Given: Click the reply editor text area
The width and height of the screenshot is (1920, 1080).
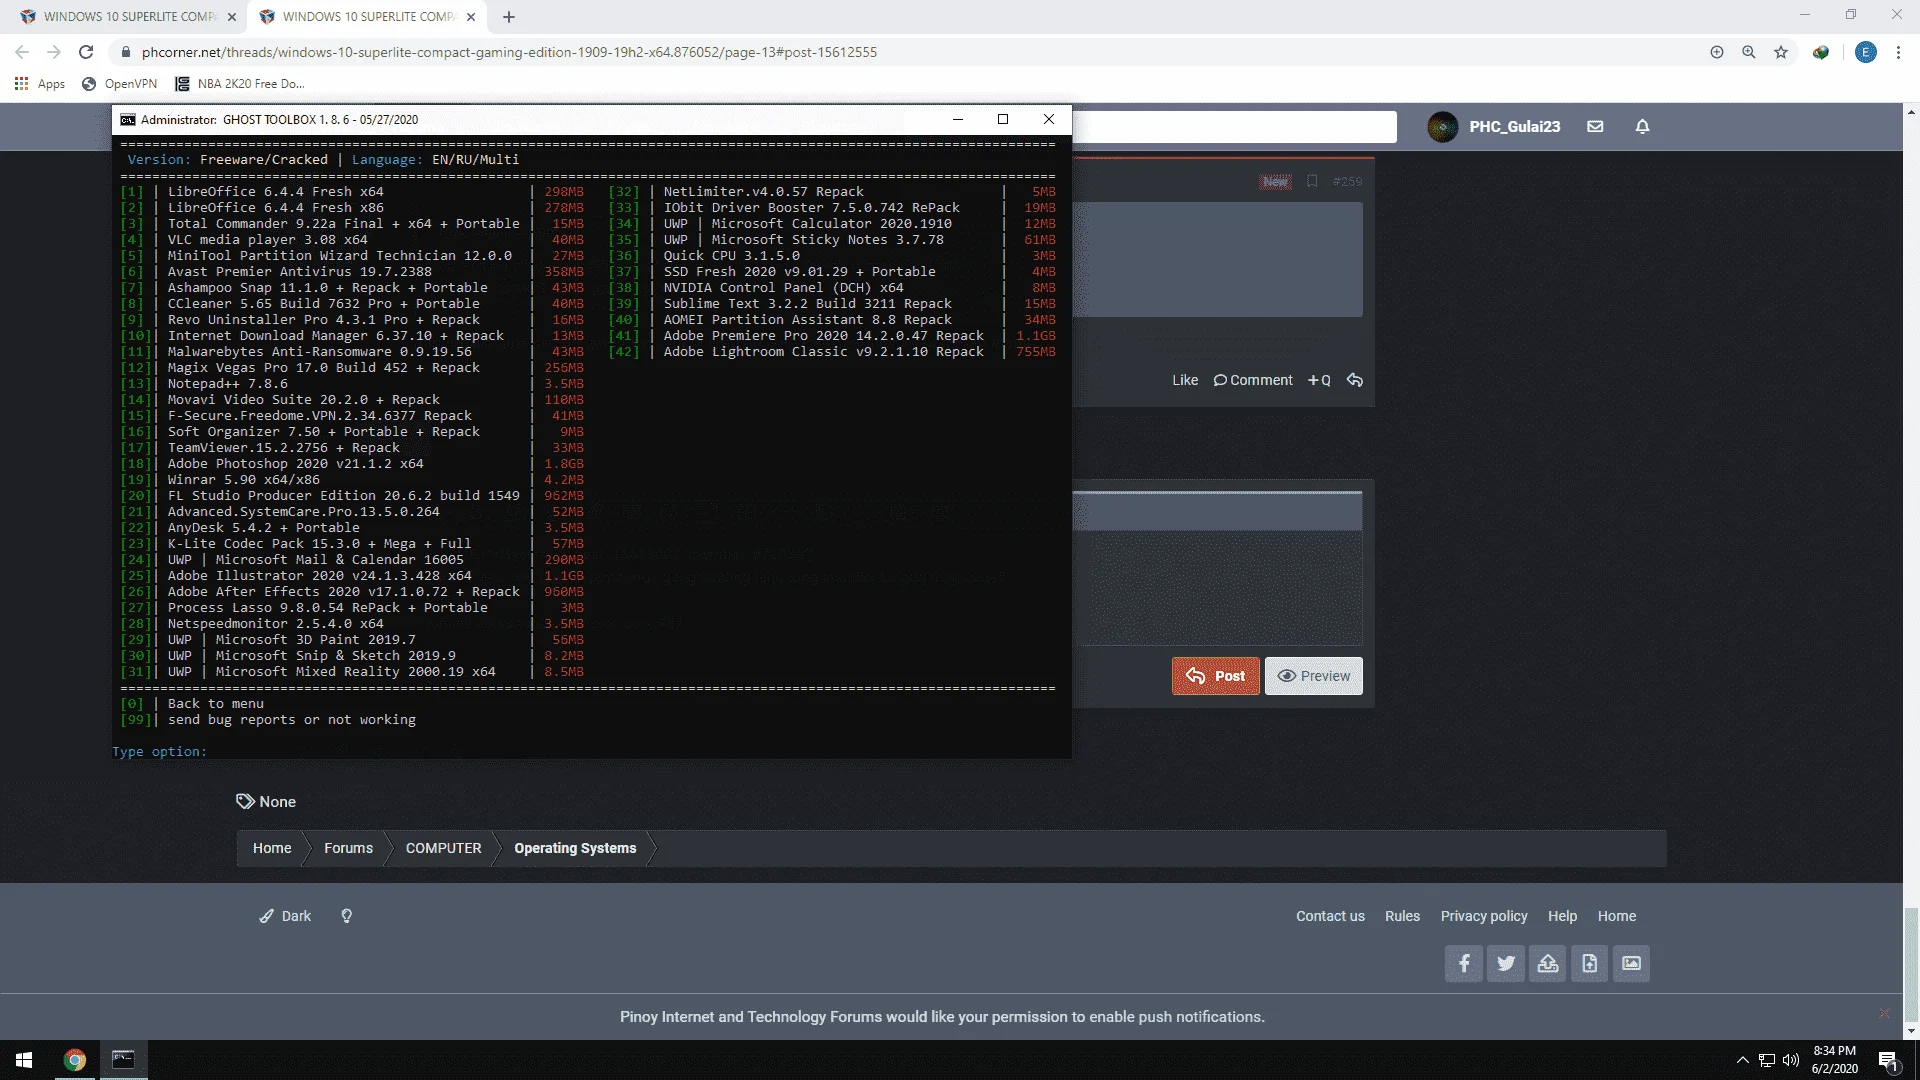Looking at the screenshot, I should coord(1217,588).
